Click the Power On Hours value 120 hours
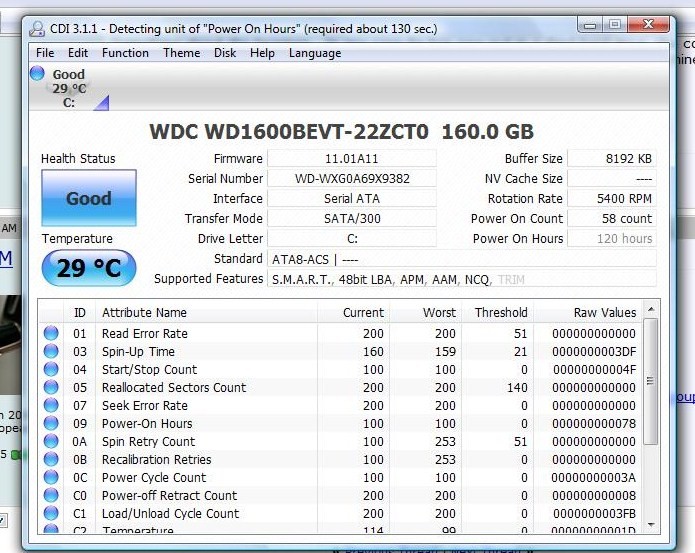 point(612,239)
